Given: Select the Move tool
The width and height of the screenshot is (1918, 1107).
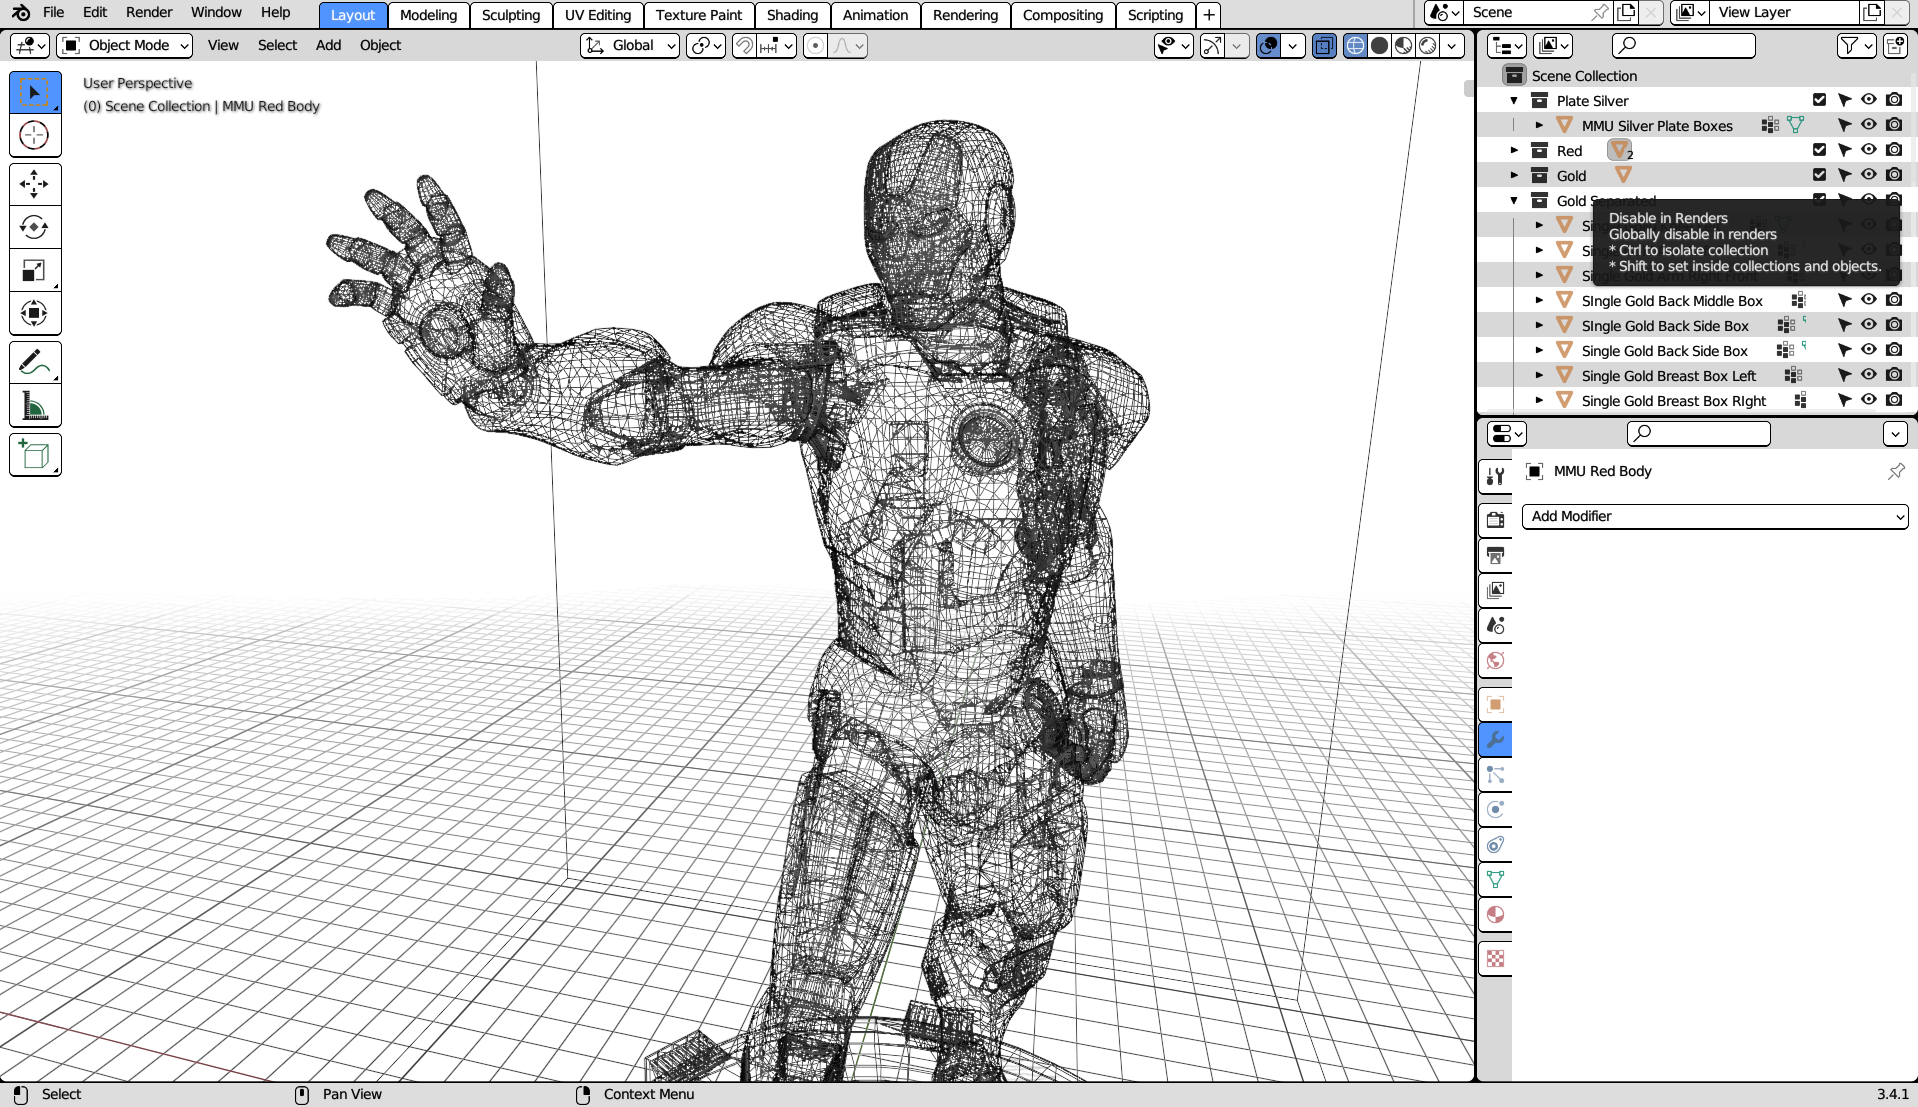Looking at the screenshot, I should tap(35, 184).
